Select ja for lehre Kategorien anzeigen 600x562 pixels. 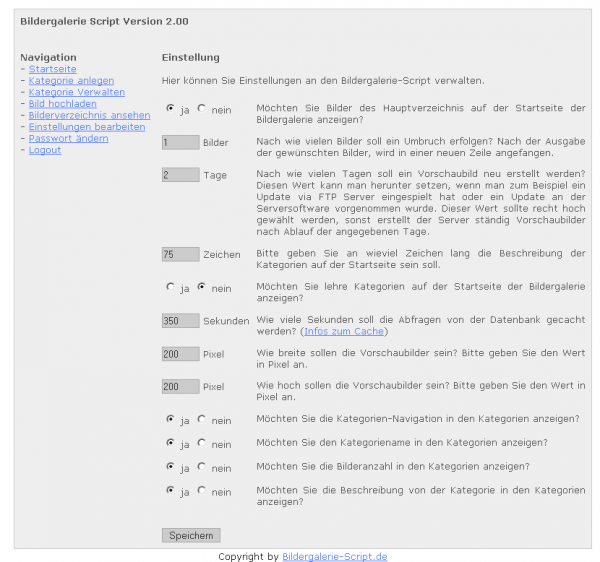point(170,287)
